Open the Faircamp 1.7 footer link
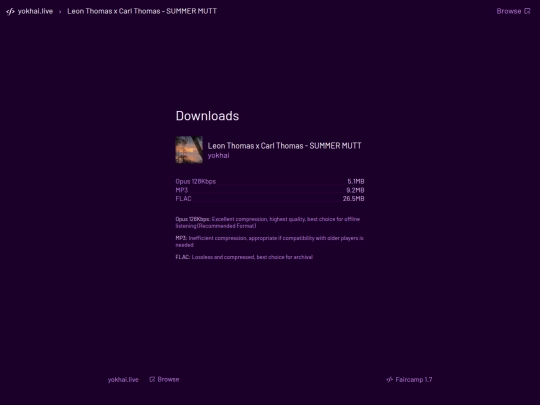Screen dimensions: 540x405 pos(409,380)
